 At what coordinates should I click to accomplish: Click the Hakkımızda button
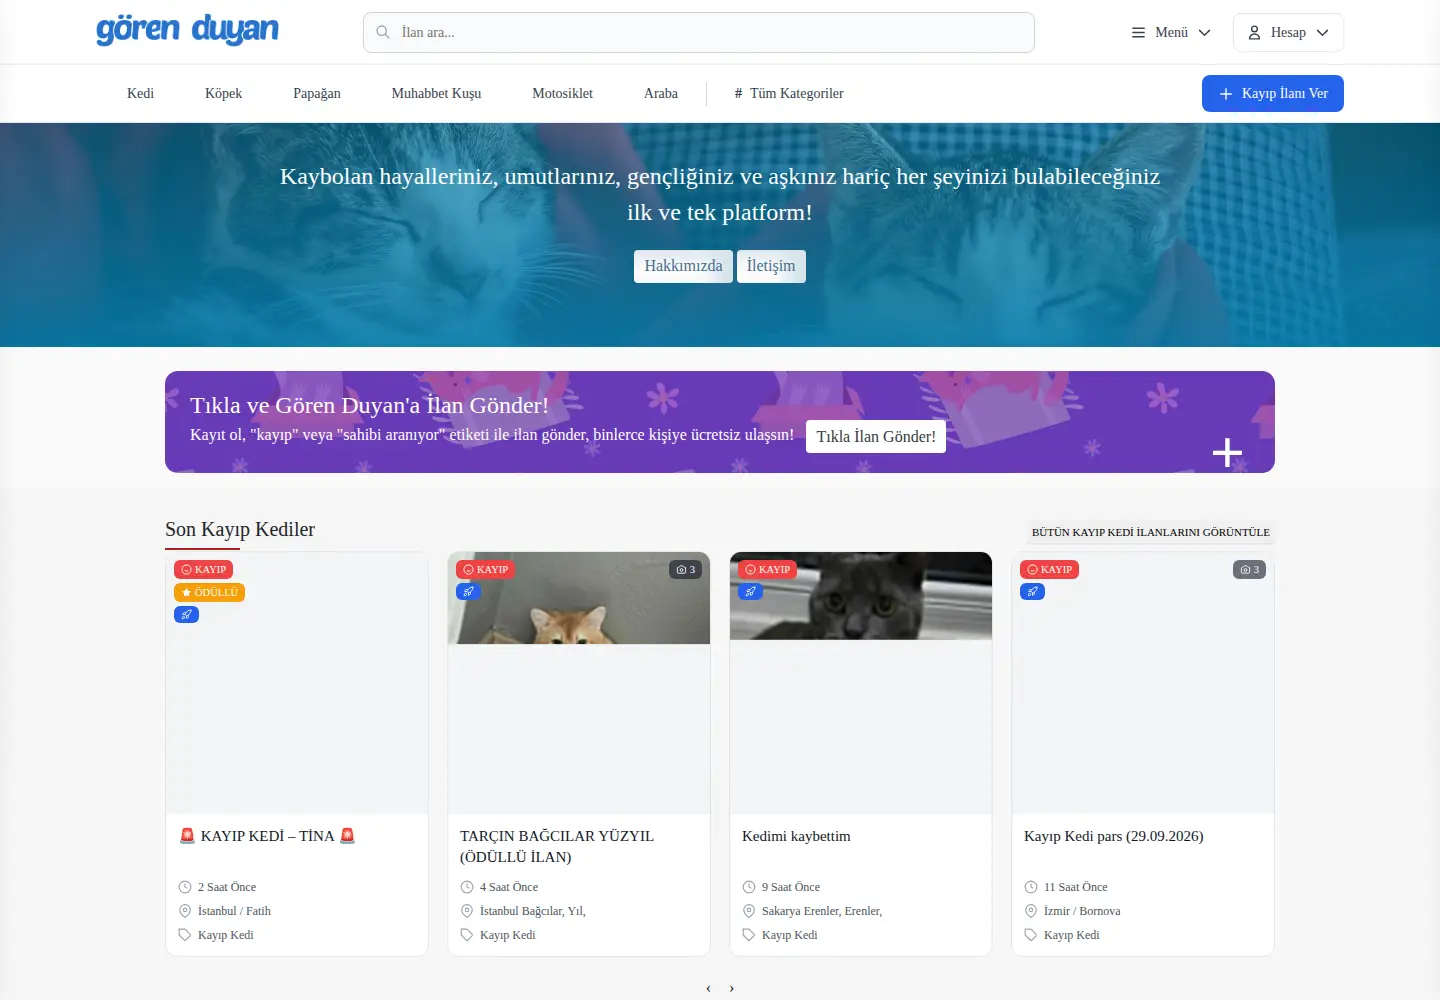683,266
